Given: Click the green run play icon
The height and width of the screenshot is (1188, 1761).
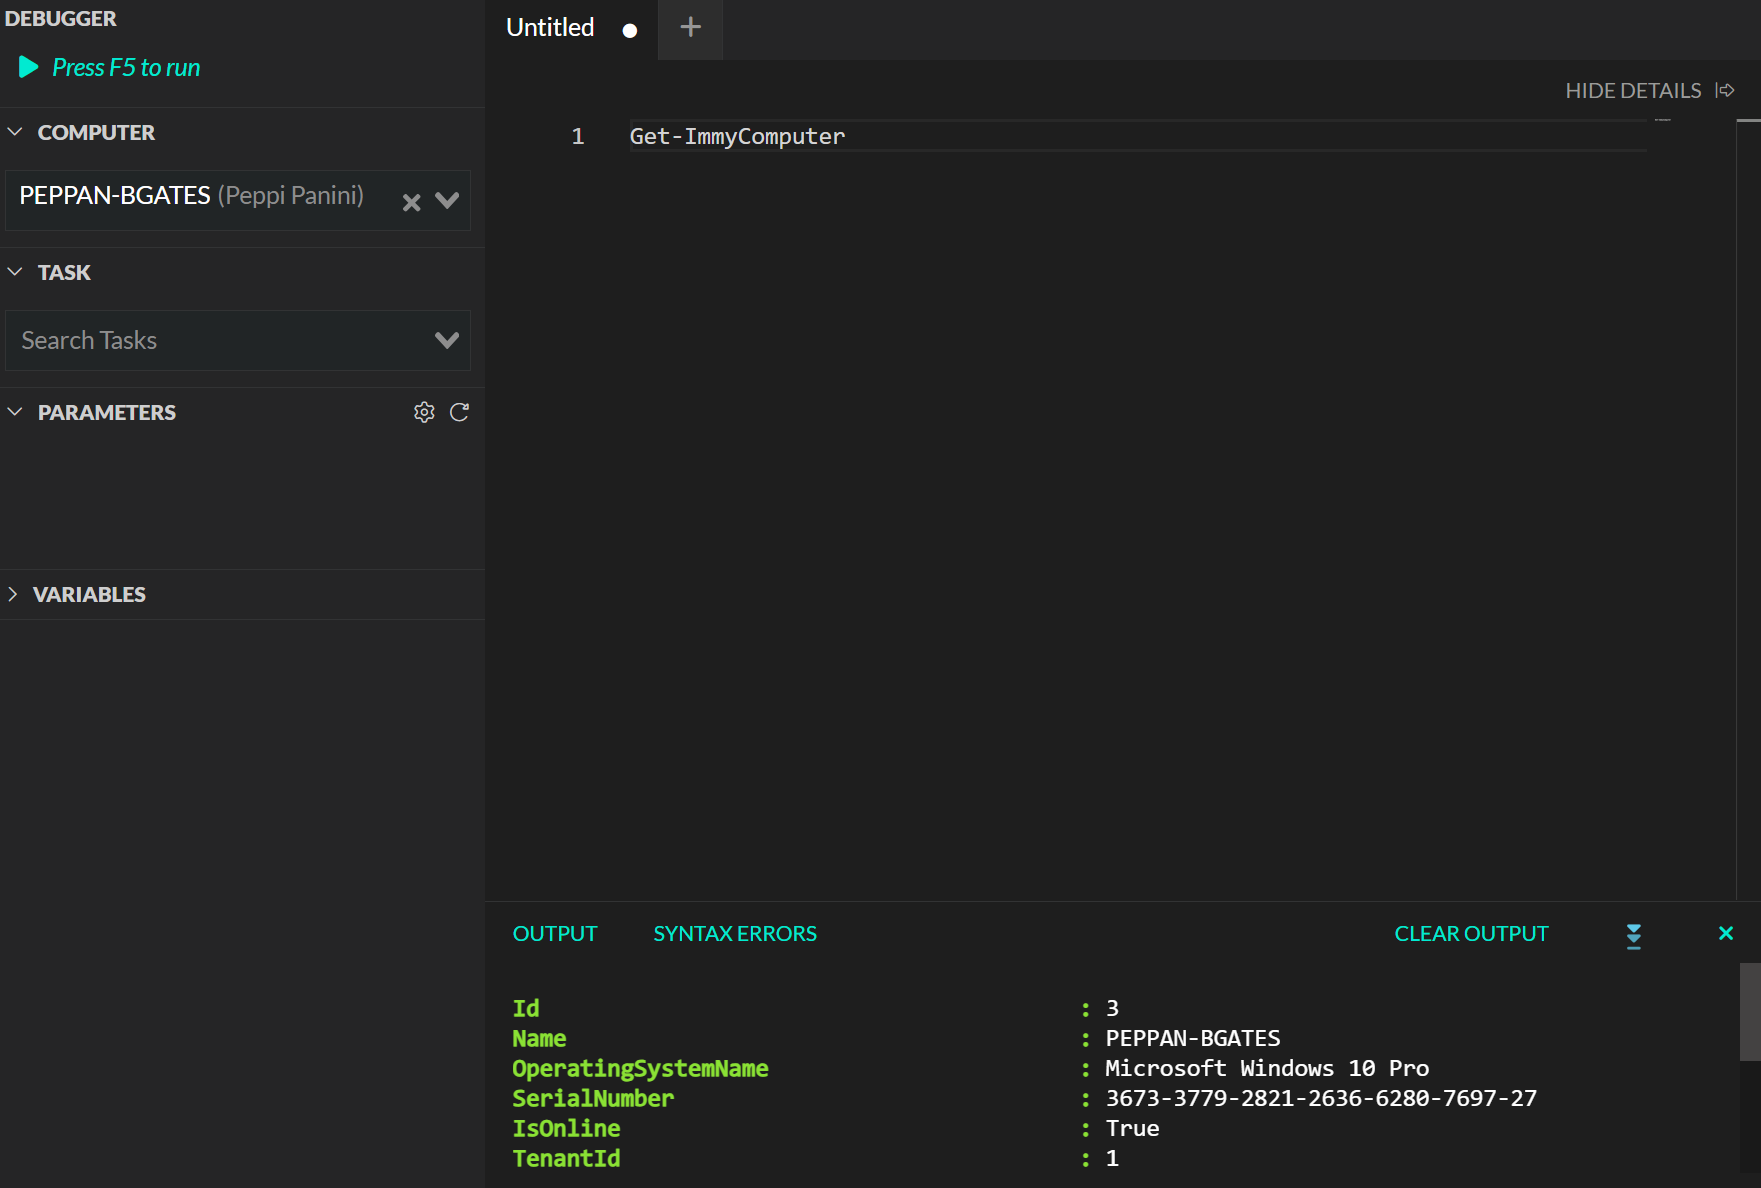Looking at the screenshot, I should point(28,67).
